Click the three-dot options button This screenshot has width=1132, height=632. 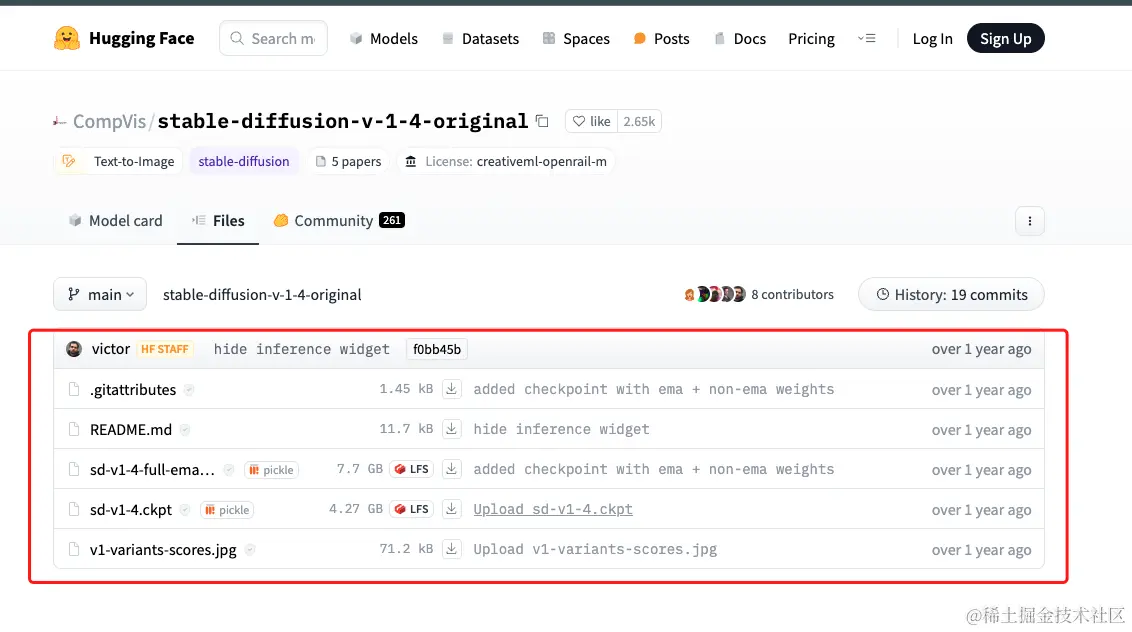pyautogui.click(x=1029, y=221)
